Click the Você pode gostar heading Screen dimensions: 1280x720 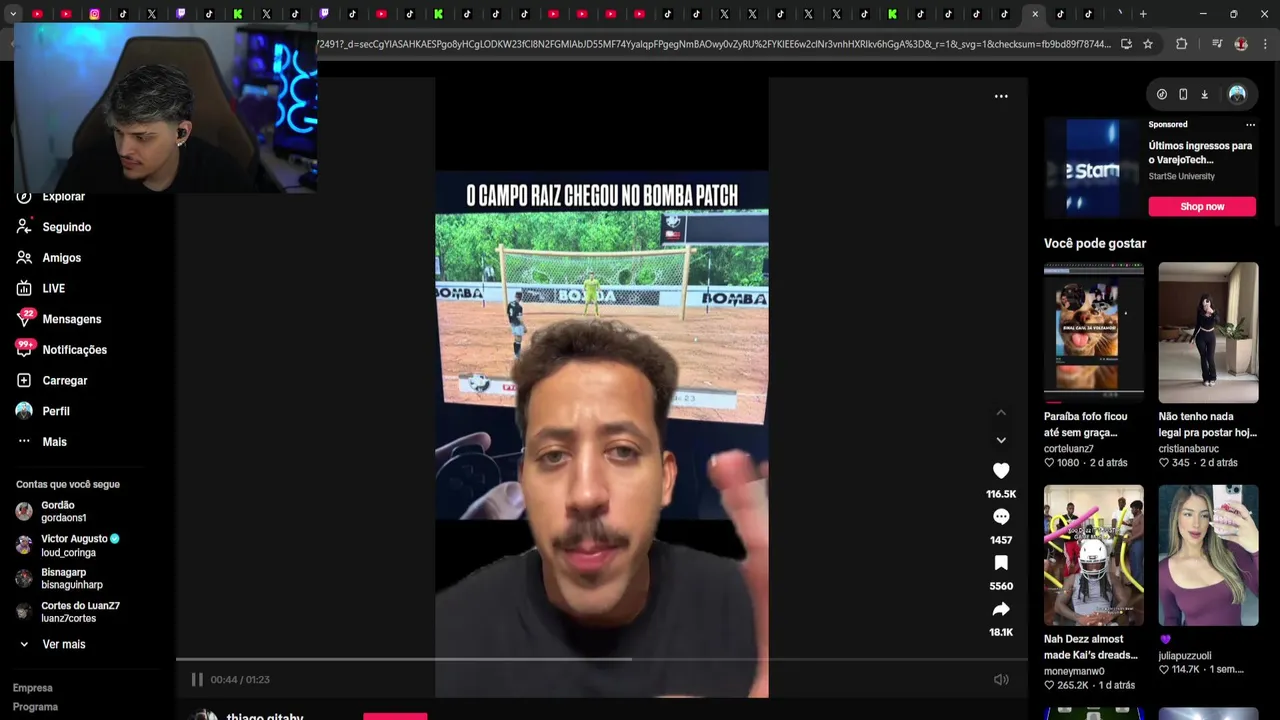click(x=1095, y=243)
